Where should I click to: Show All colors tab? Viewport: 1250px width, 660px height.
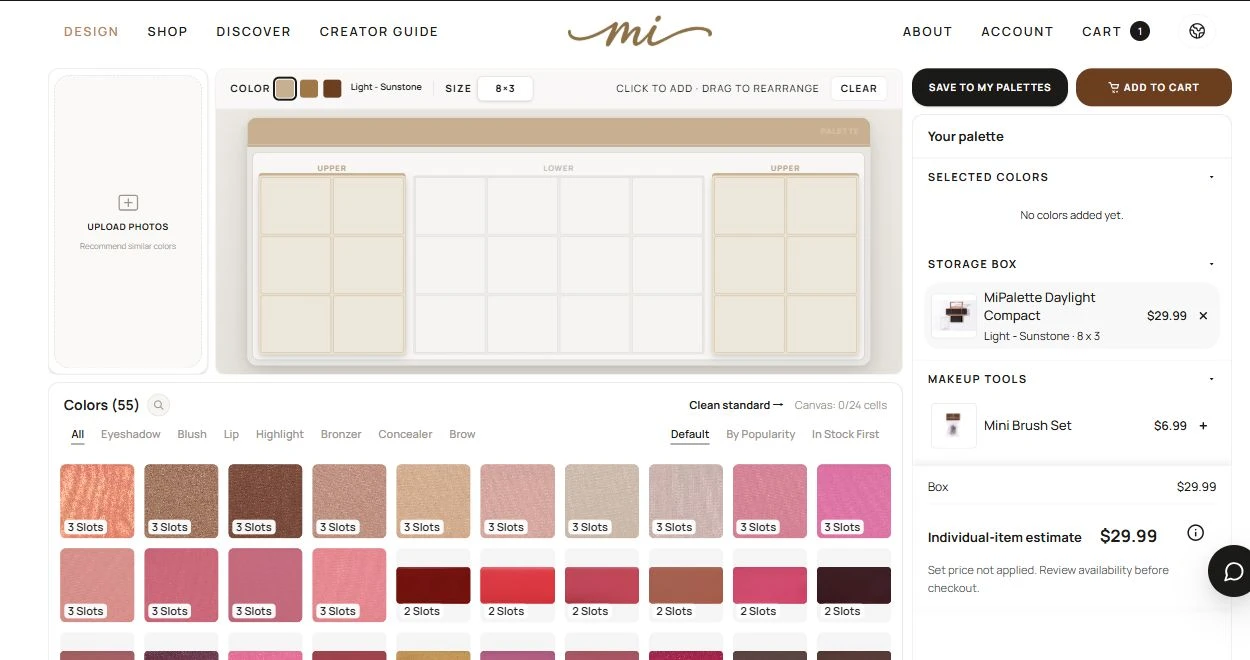pyautogui.click(x=78, y=435)
